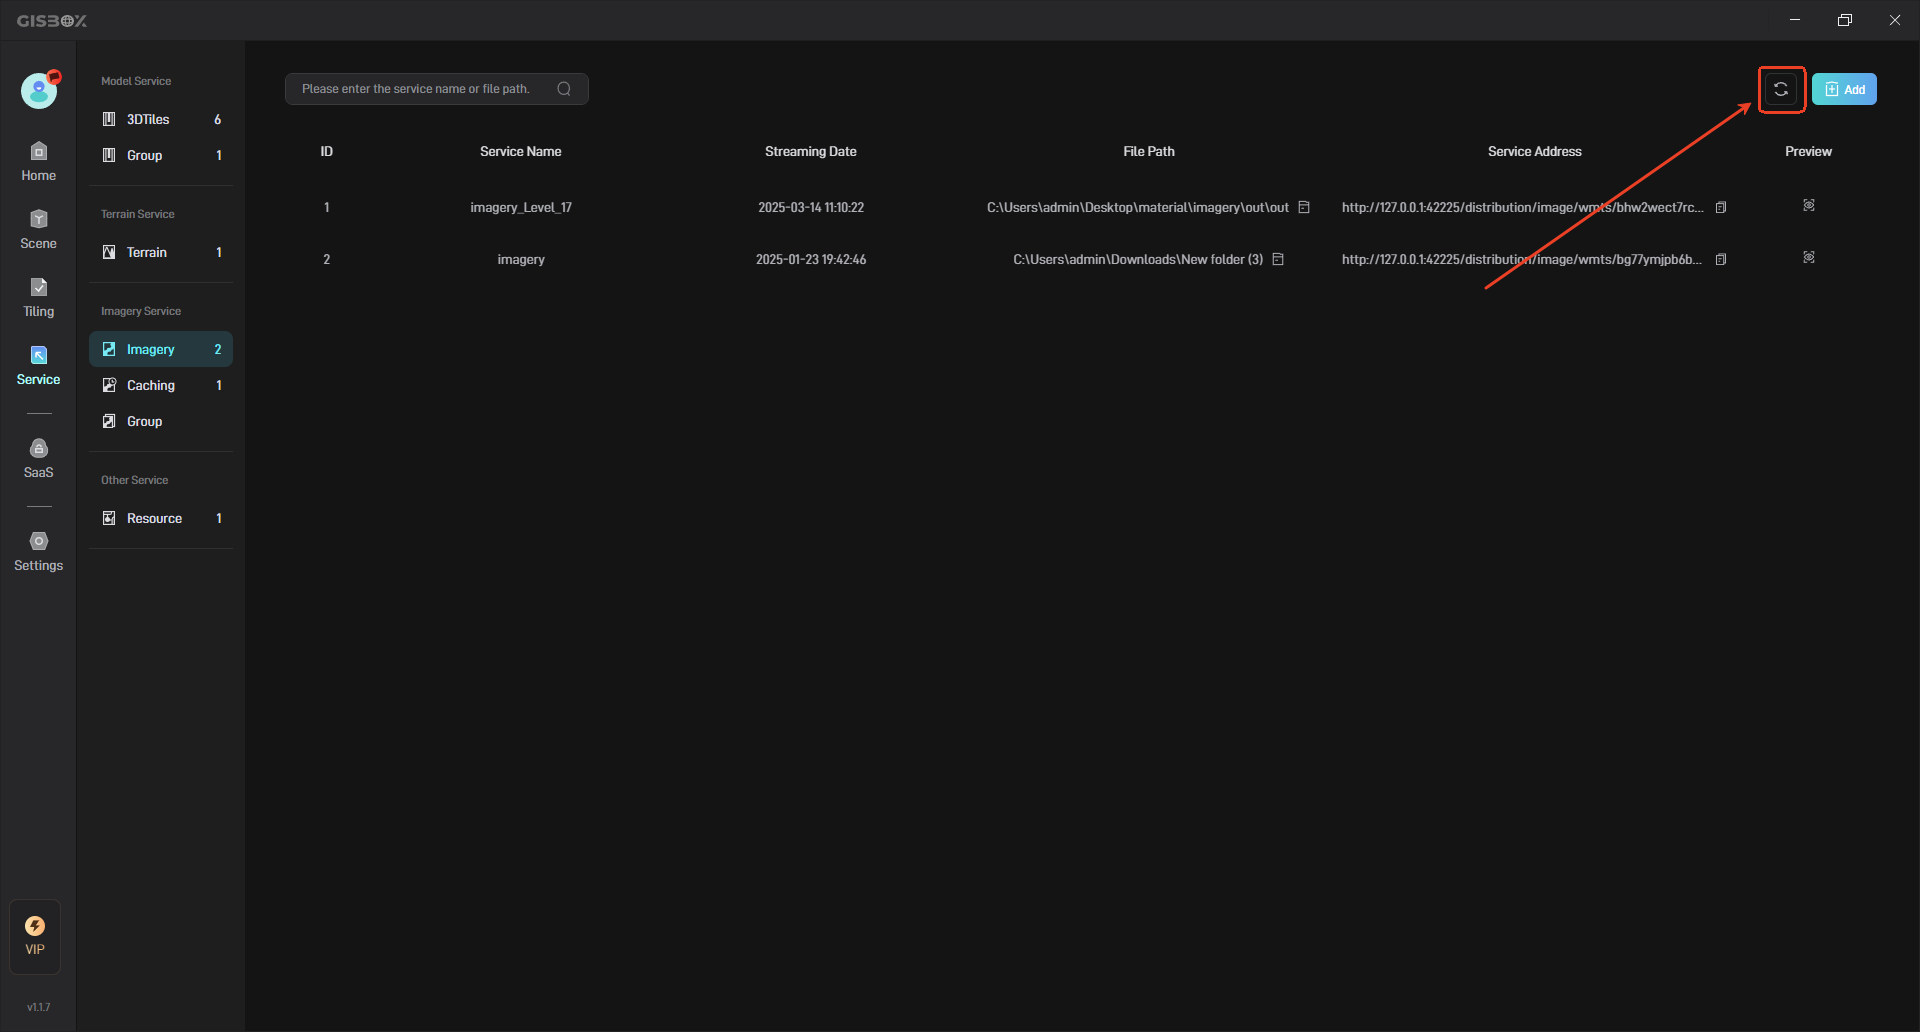
Task: Open Group under Model Service
Action: click(160, 155)
